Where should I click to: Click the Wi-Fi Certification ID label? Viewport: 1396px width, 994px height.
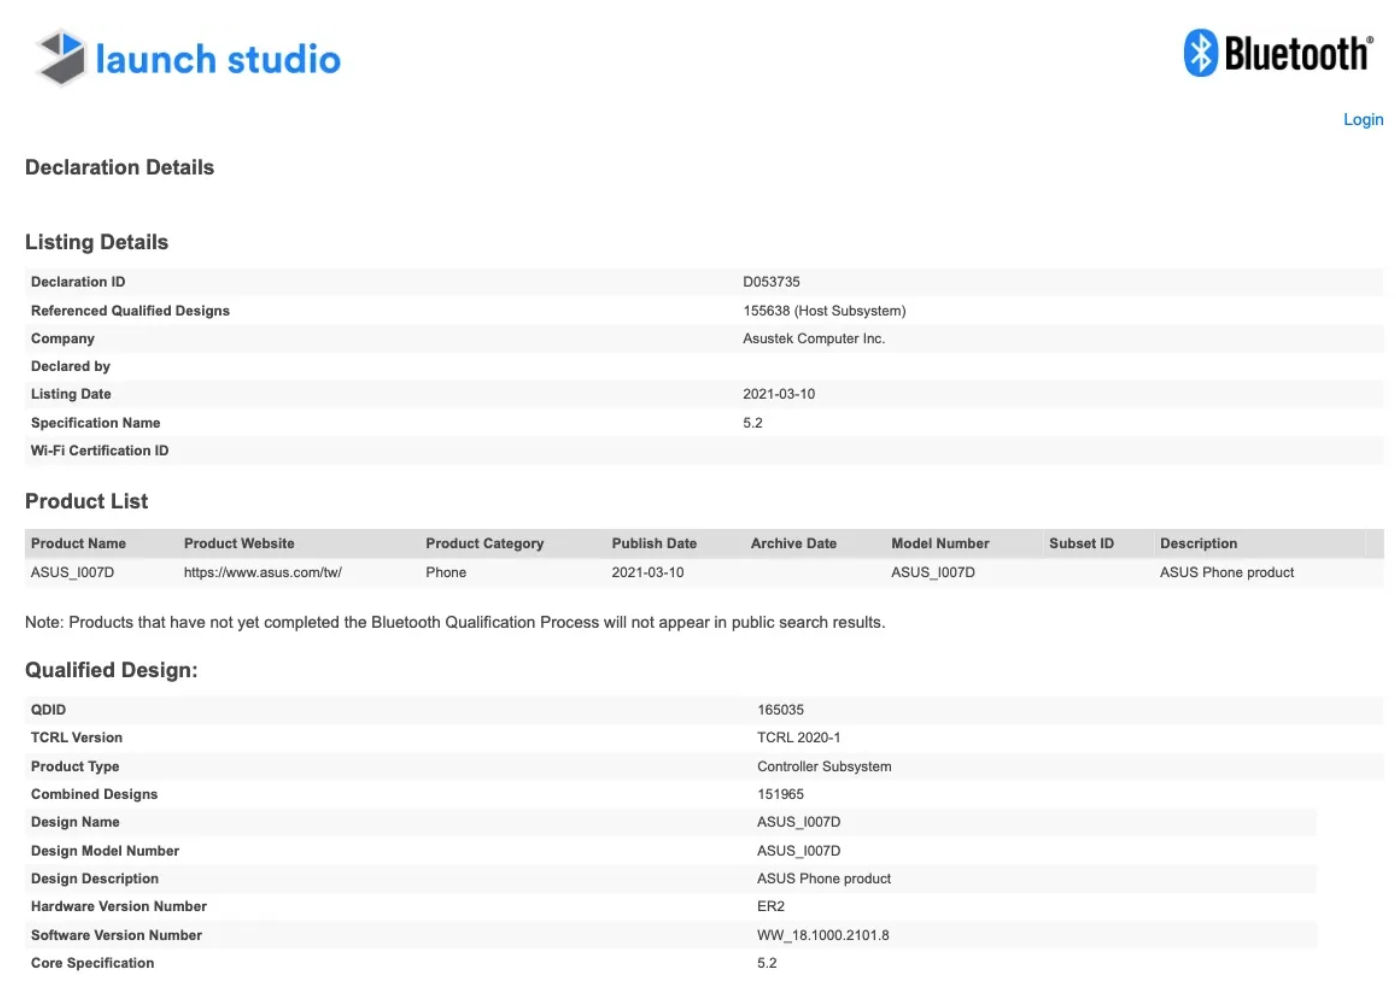100,450
